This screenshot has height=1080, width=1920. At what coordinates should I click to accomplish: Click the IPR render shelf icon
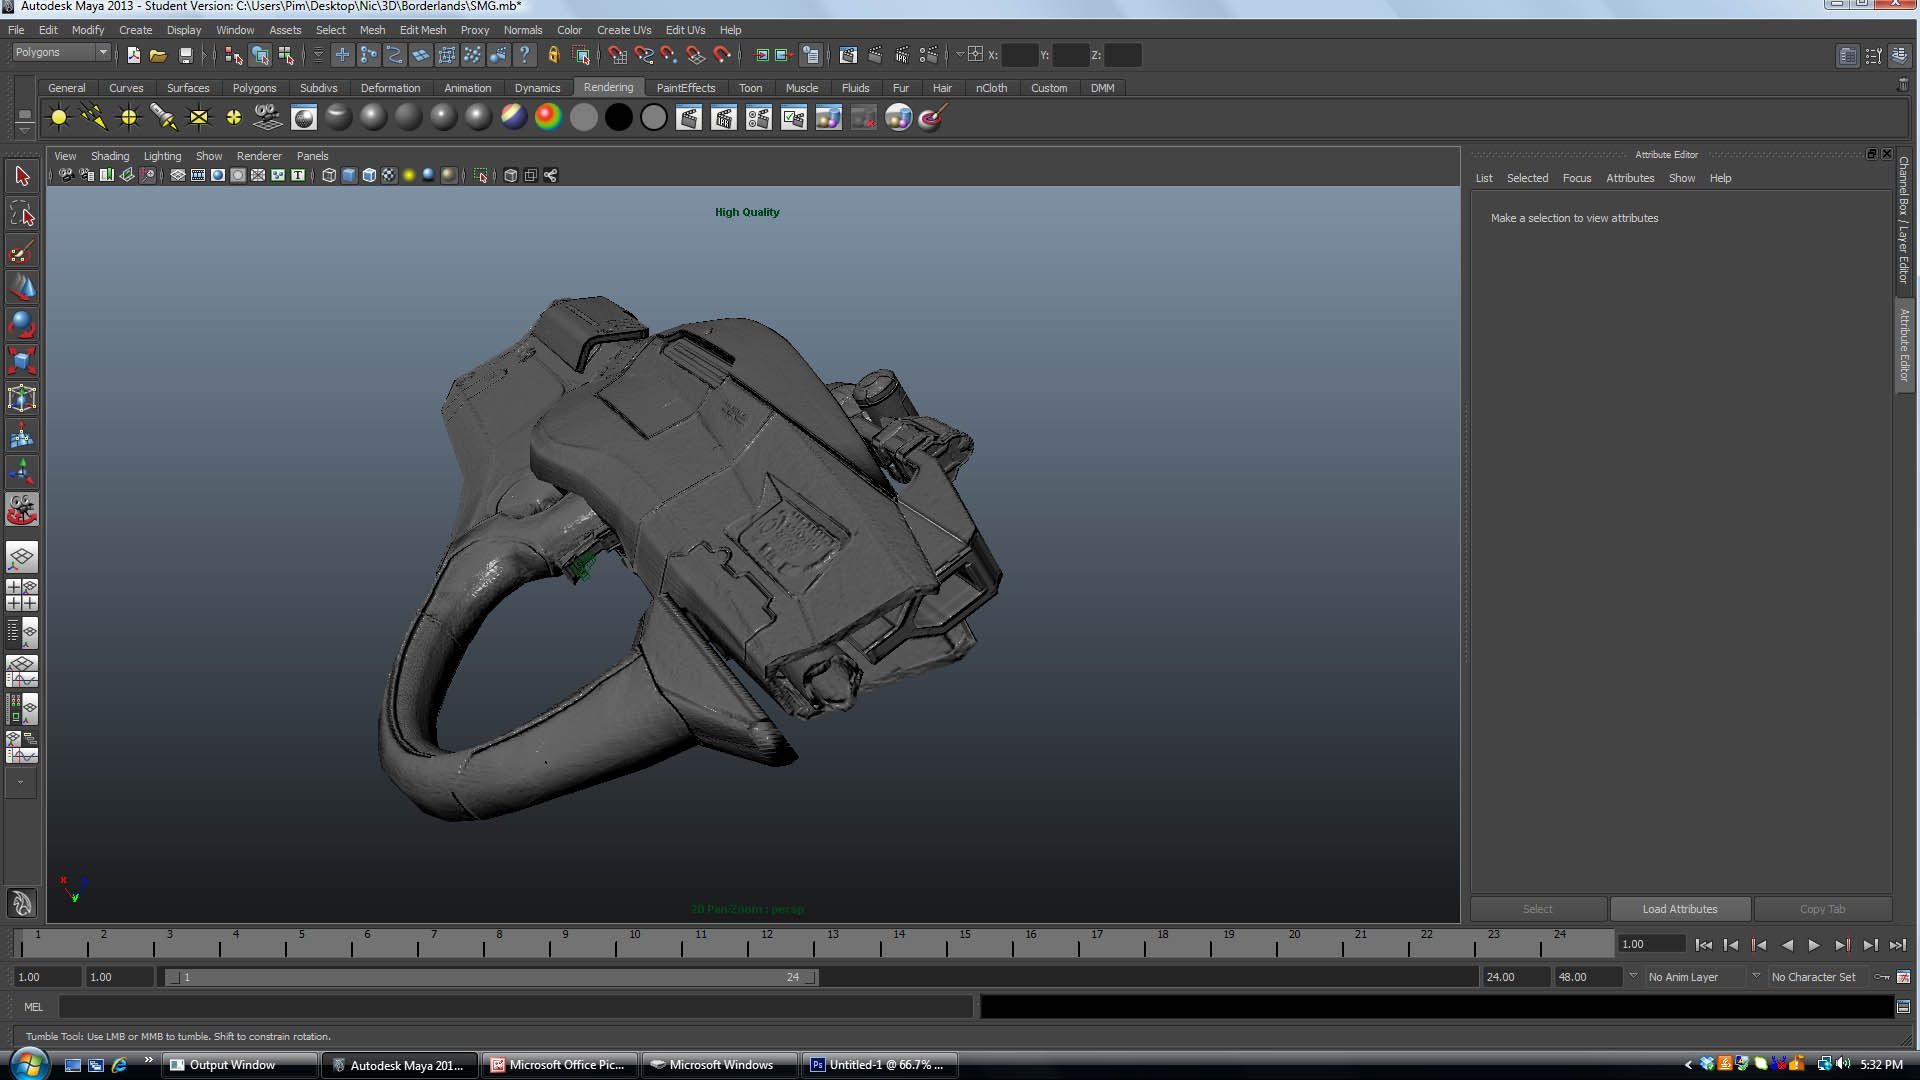click(x=724, y=118)
